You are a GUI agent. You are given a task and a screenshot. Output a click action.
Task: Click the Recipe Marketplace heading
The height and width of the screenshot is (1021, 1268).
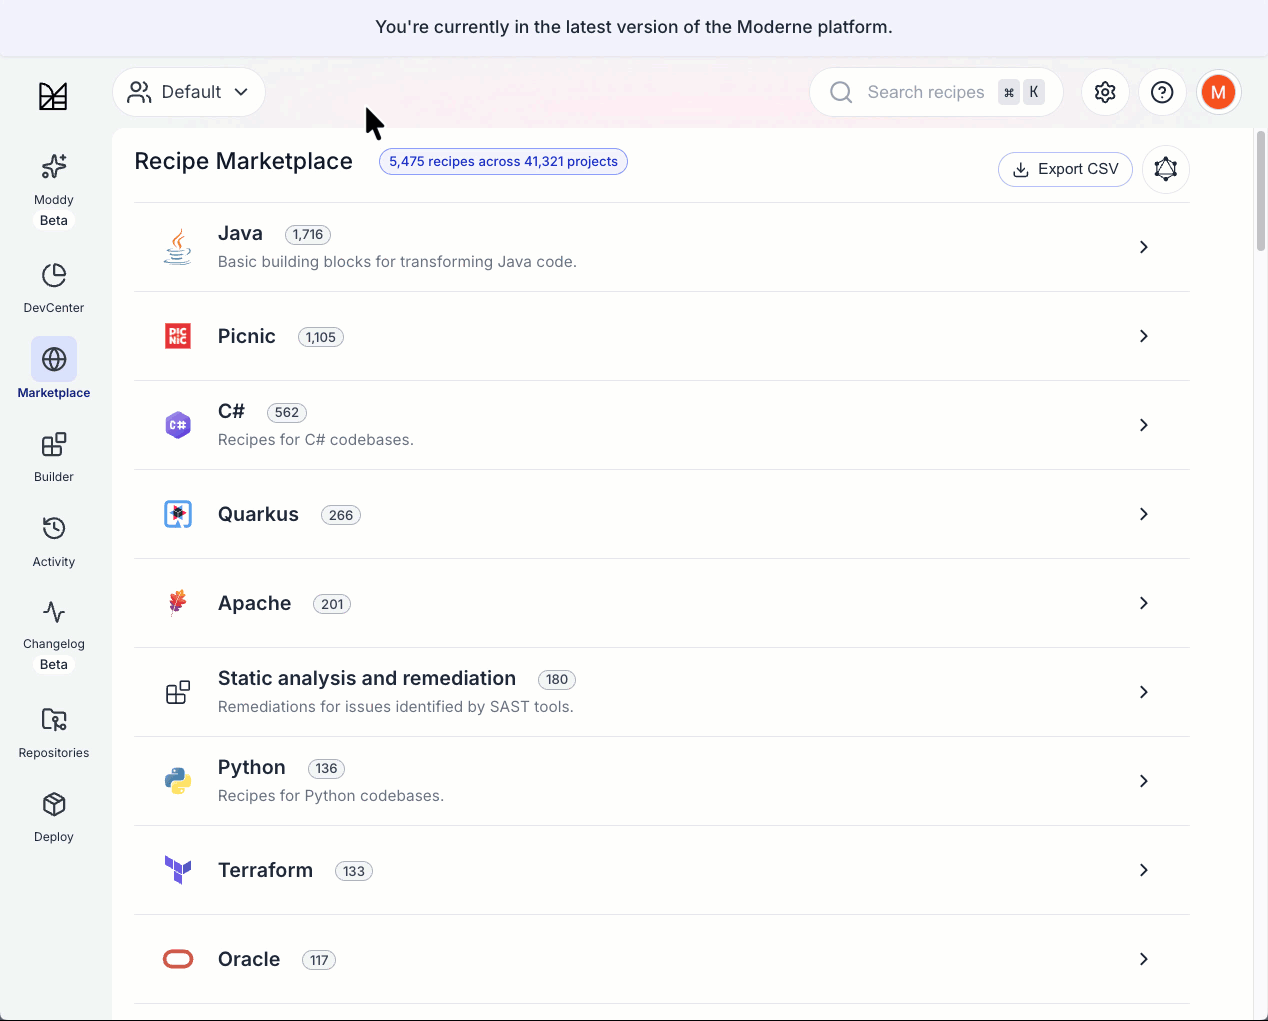point(244,161)
